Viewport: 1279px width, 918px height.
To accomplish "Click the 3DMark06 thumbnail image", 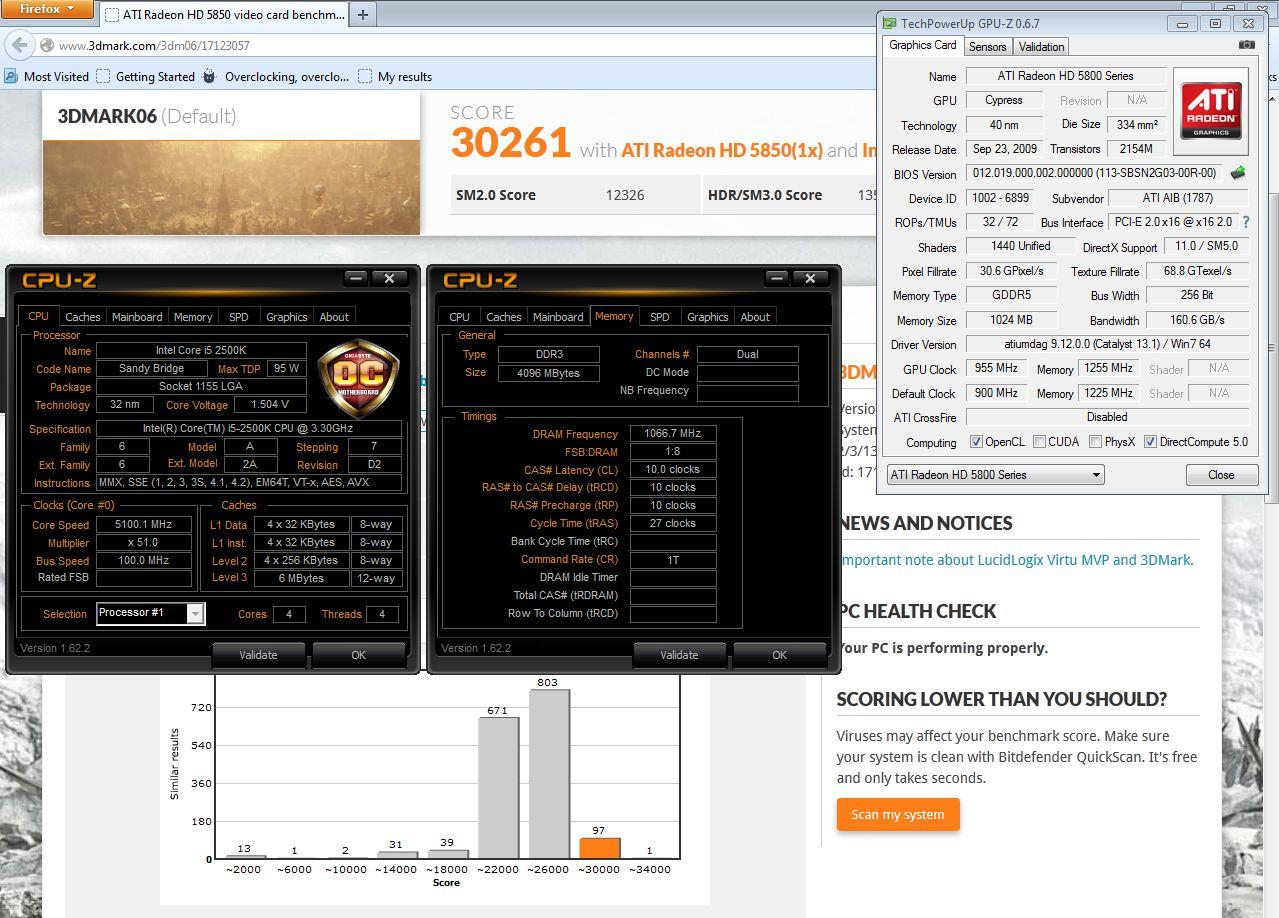I will pyautogui.click(x=231, y=187).
